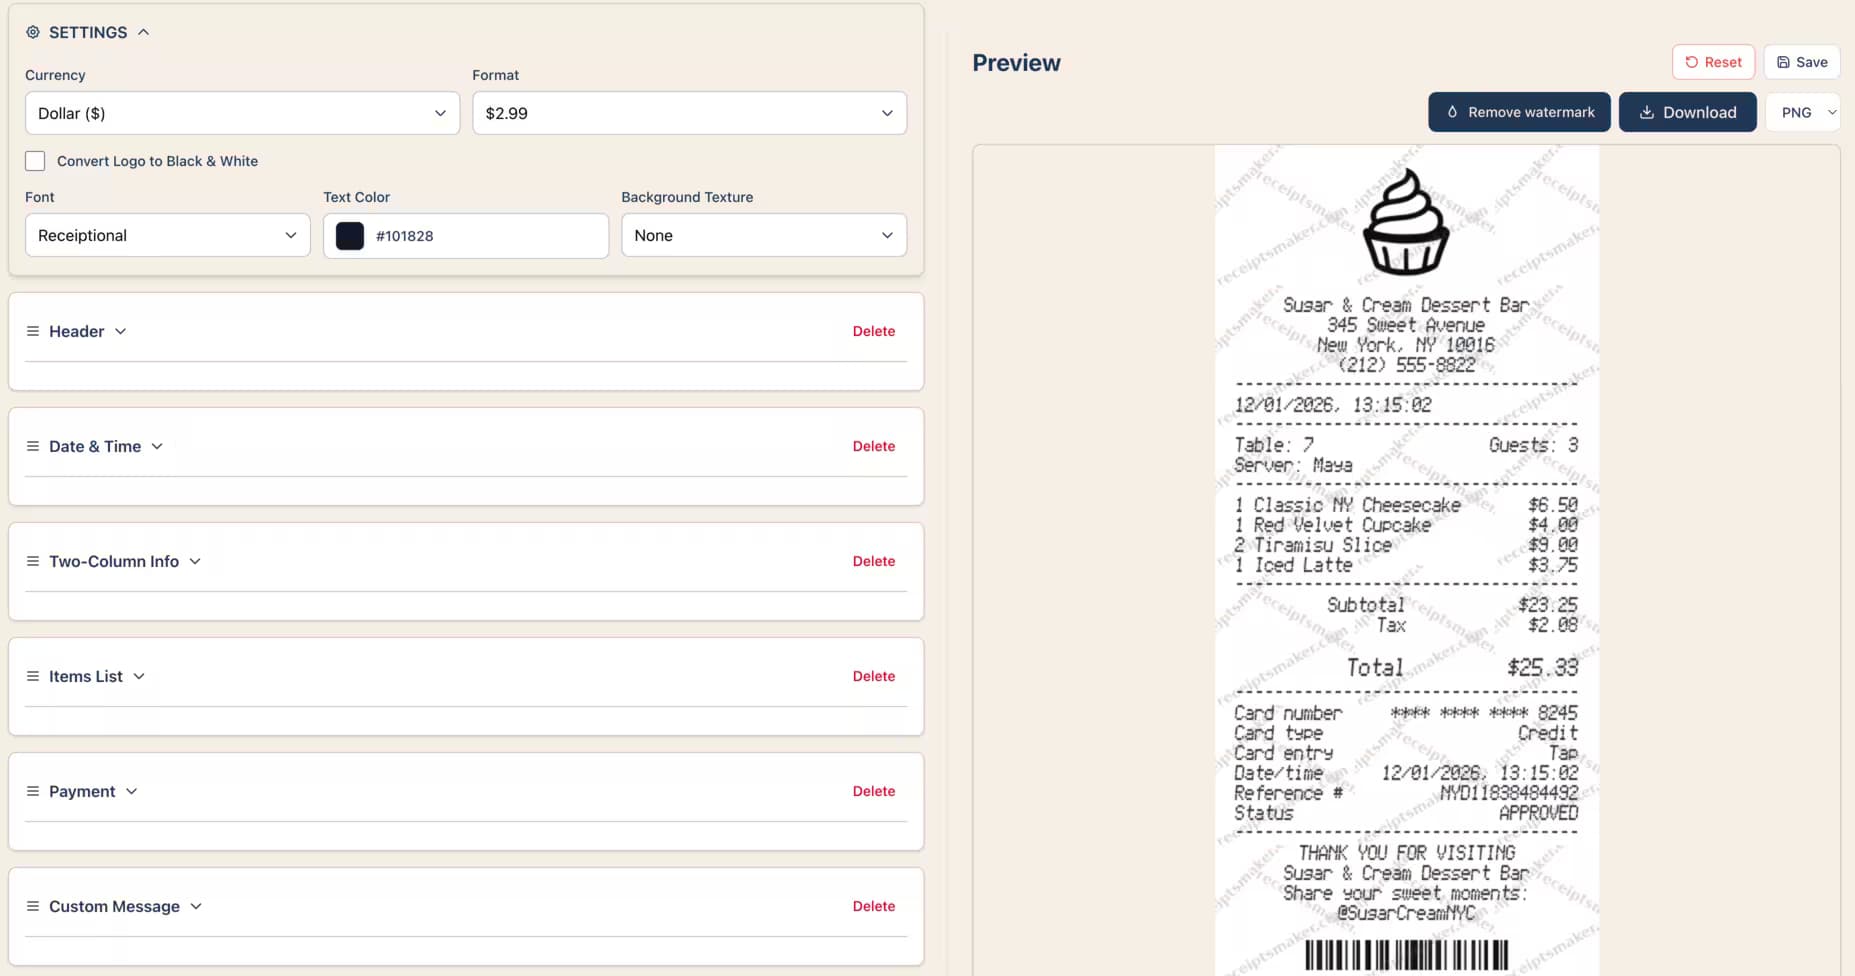Grab the Two-Column Info drag handle
Viewport: 1855px width, 976px height.
[x=33, y=561]
